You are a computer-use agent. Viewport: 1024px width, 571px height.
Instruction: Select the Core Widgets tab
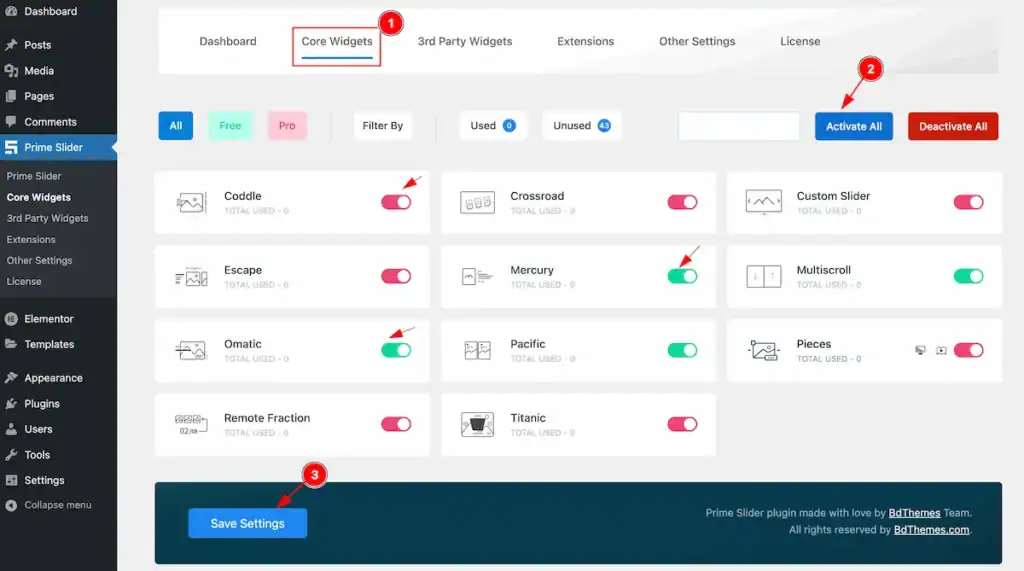point(336,41)
